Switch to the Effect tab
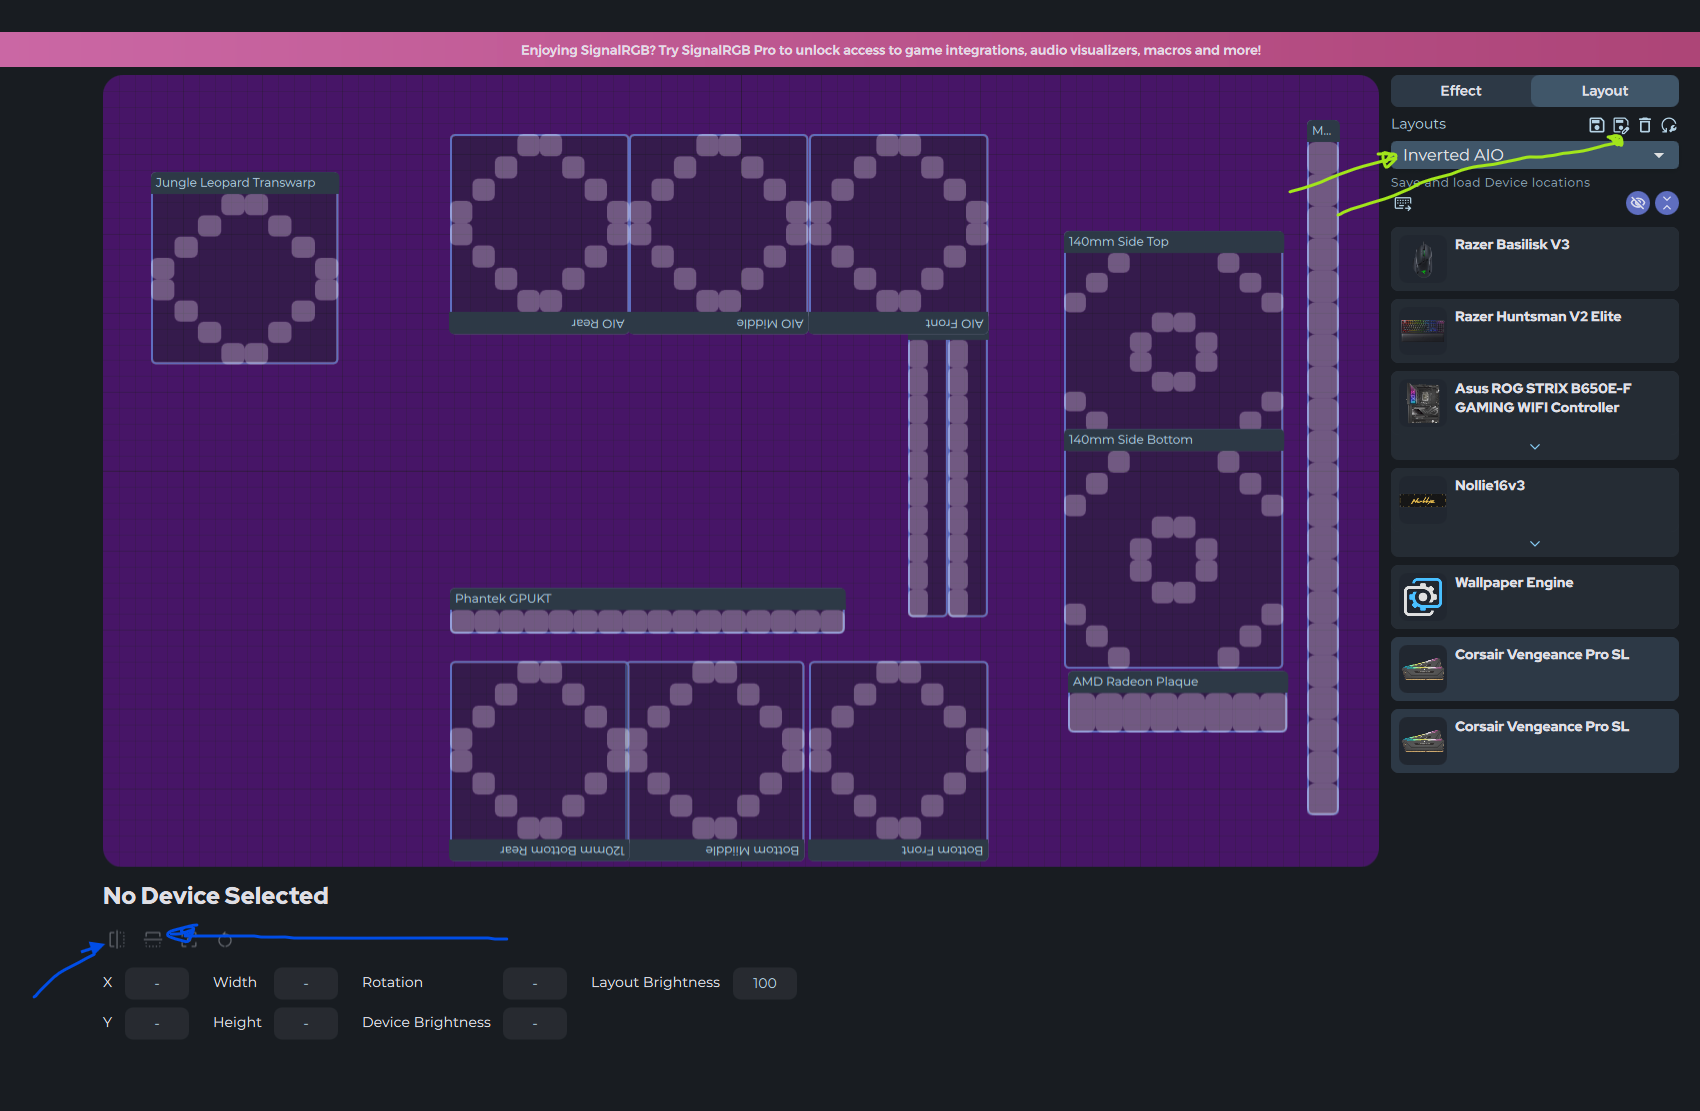Image resolution: width=1700 pixels, height=1111 pixels. (1461, 91)
